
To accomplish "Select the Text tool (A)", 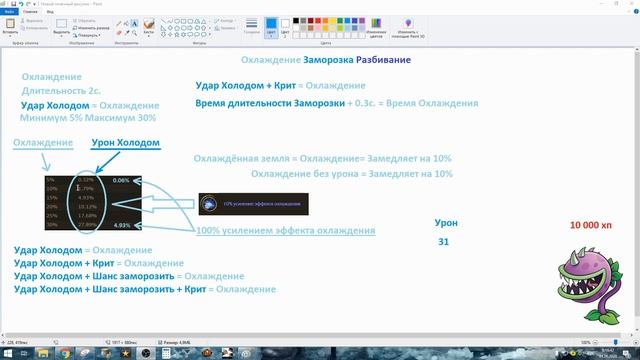I will (x=134, y=23).
